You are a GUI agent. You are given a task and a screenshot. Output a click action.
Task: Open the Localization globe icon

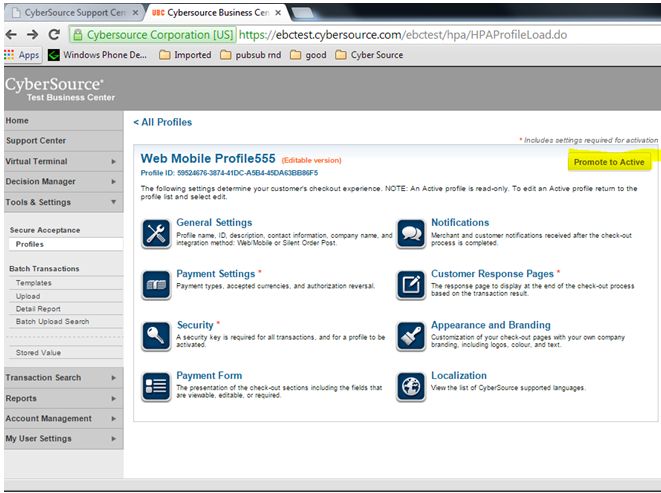(411, 386)
